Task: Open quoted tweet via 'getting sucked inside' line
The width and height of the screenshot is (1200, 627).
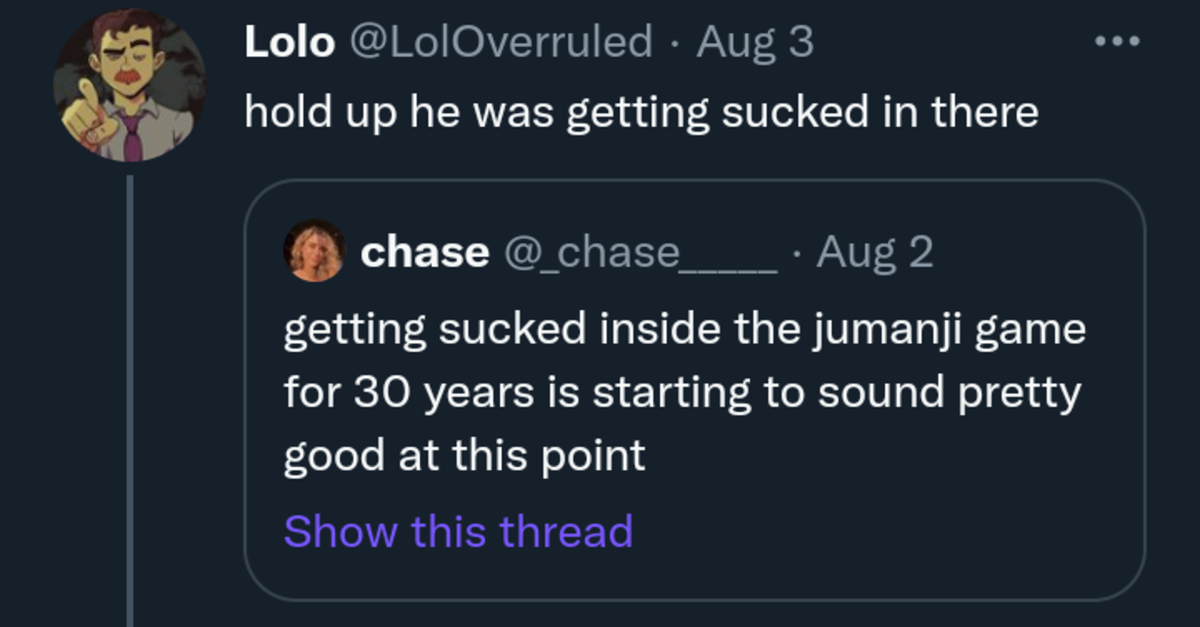Action: pos(685,330)
